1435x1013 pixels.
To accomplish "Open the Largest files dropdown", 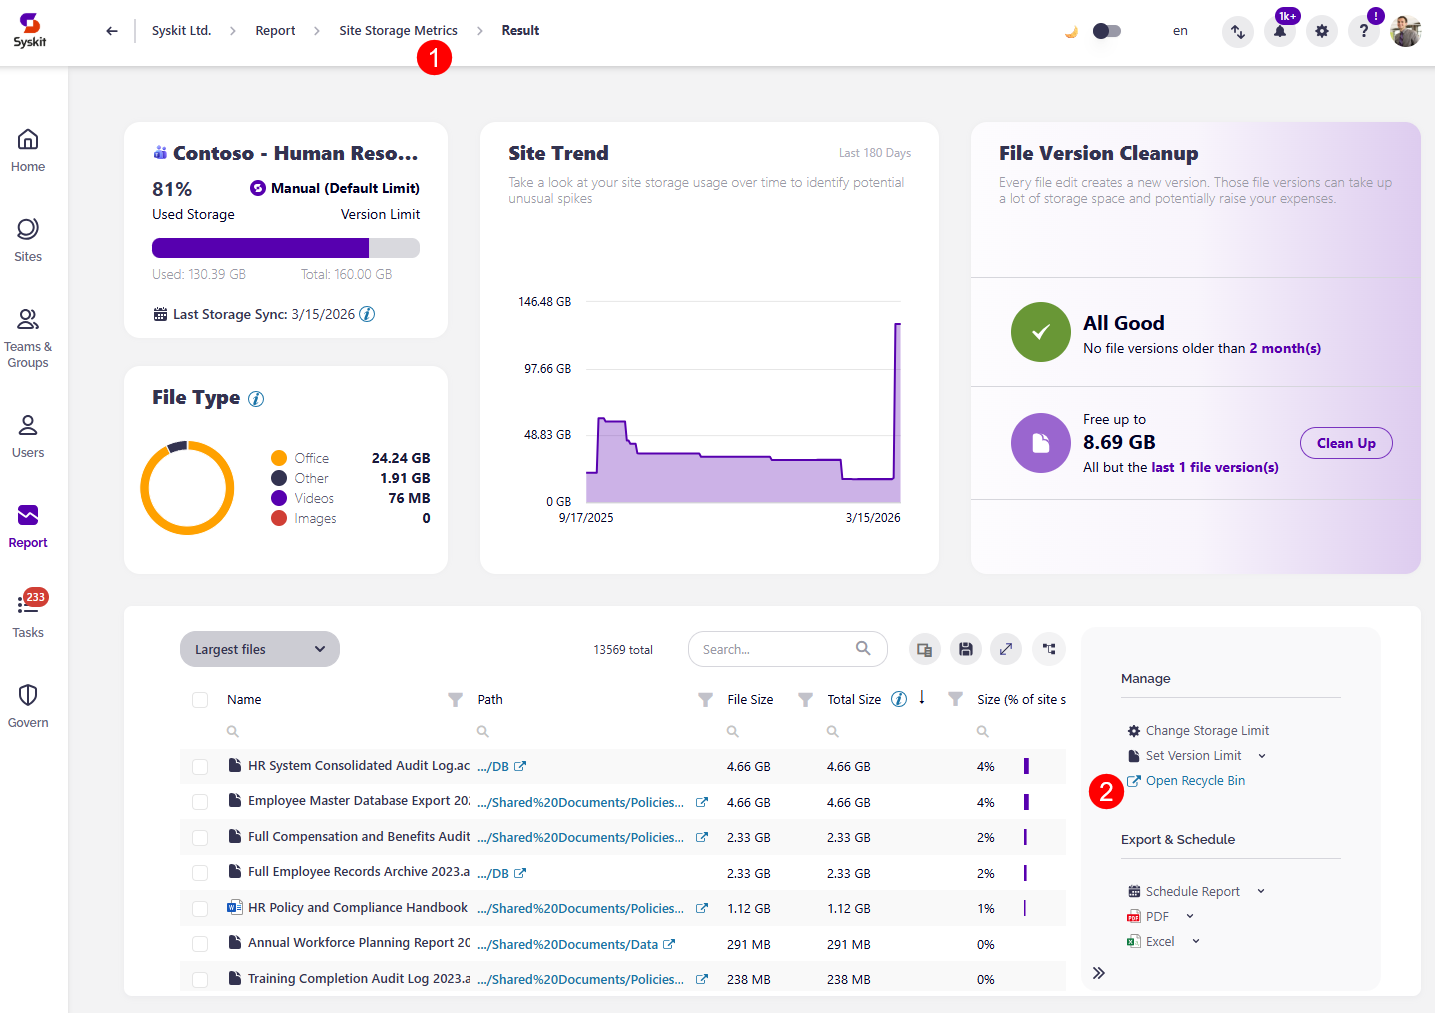I will [x=259, y=649].
